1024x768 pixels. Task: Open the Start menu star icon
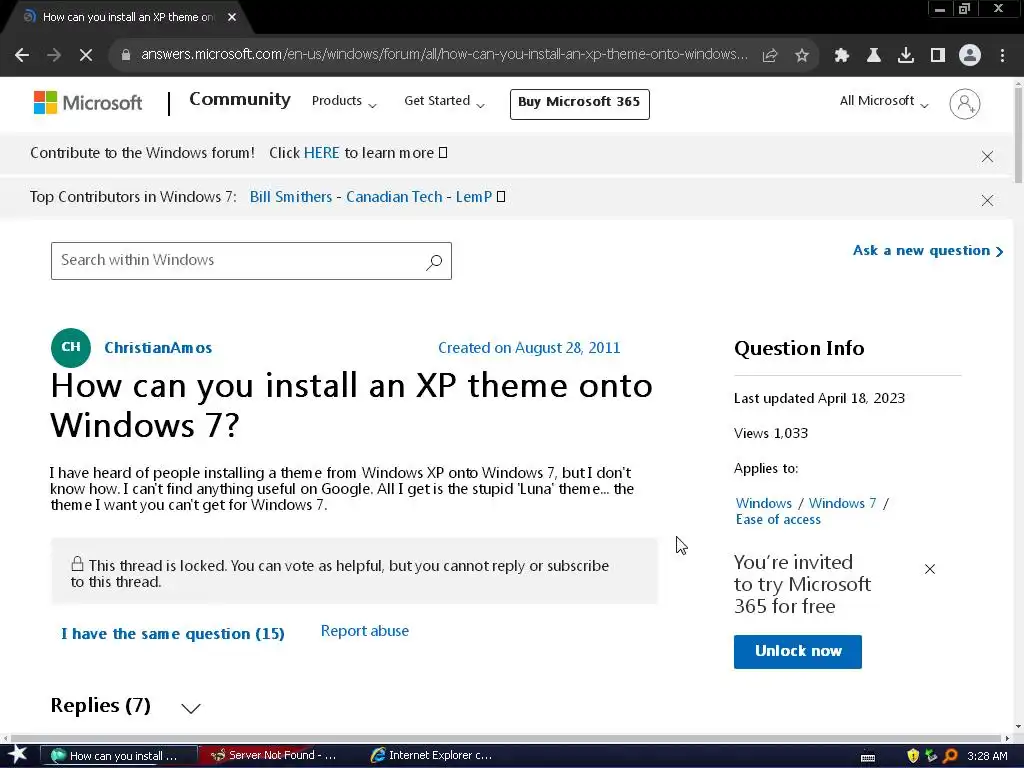click(x=18, y=755)
